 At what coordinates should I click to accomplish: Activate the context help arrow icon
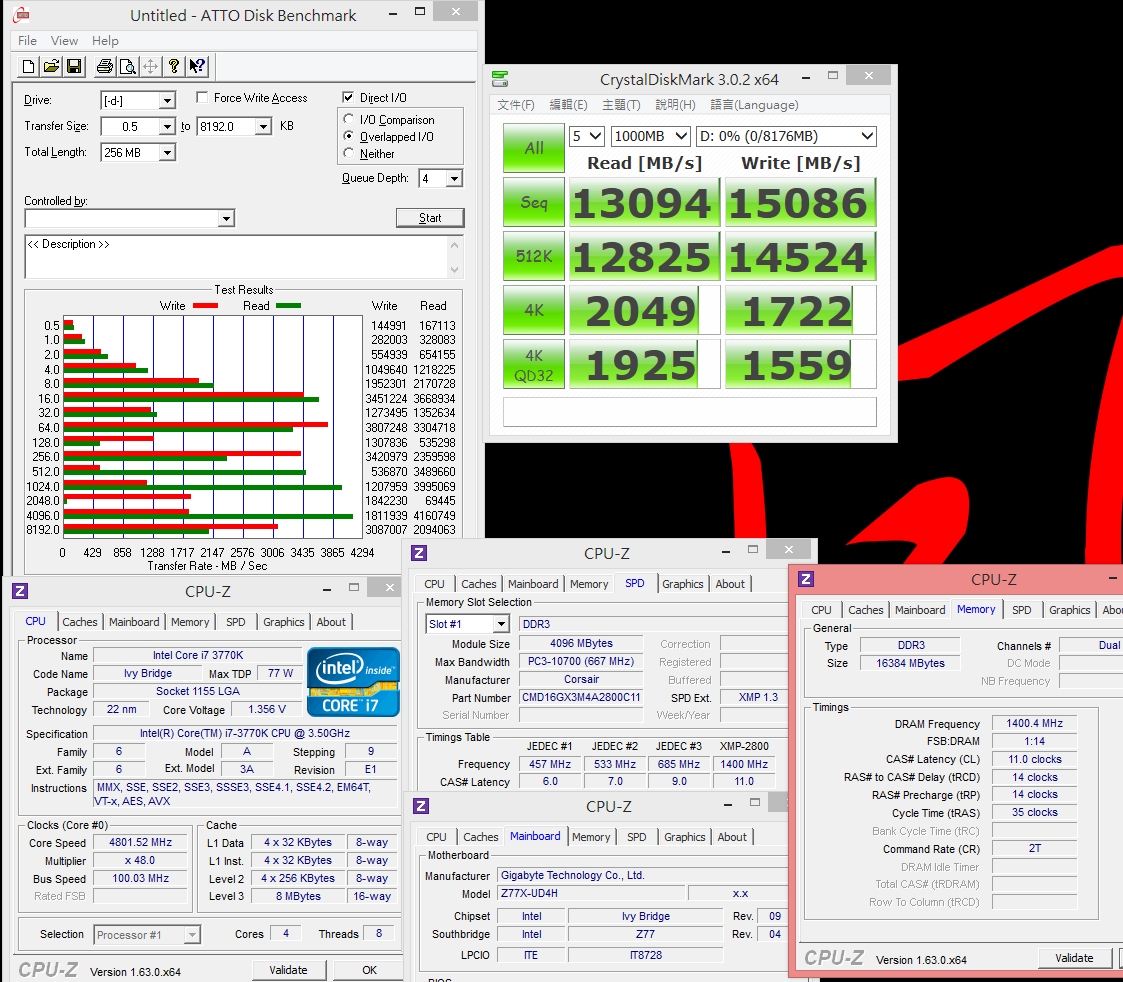(197, 67)
